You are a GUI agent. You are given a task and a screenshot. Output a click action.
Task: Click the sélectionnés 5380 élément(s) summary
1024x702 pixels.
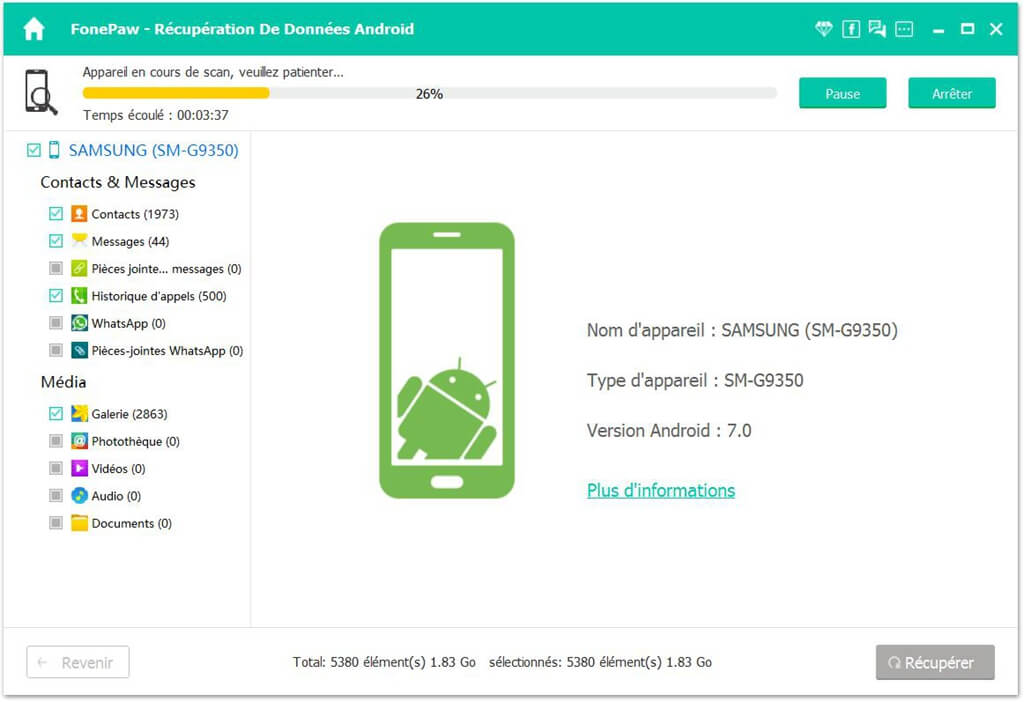tap(600, 662)
